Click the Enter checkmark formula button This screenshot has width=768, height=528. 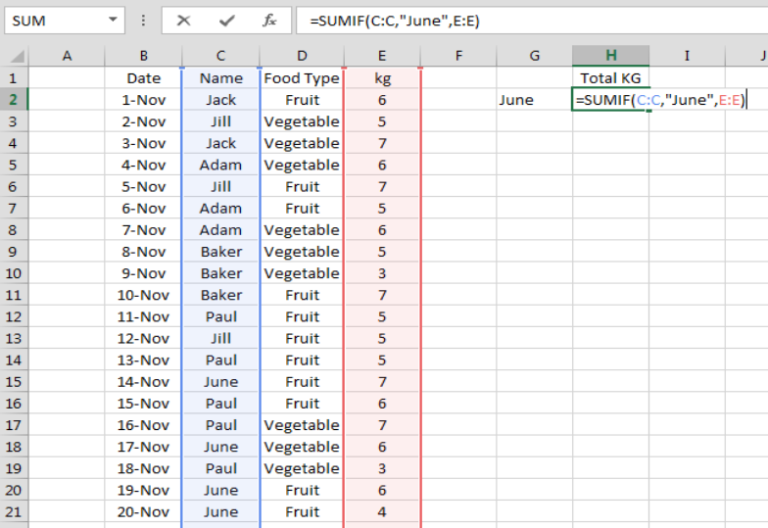pyautogui.click(x=227, y=20)
